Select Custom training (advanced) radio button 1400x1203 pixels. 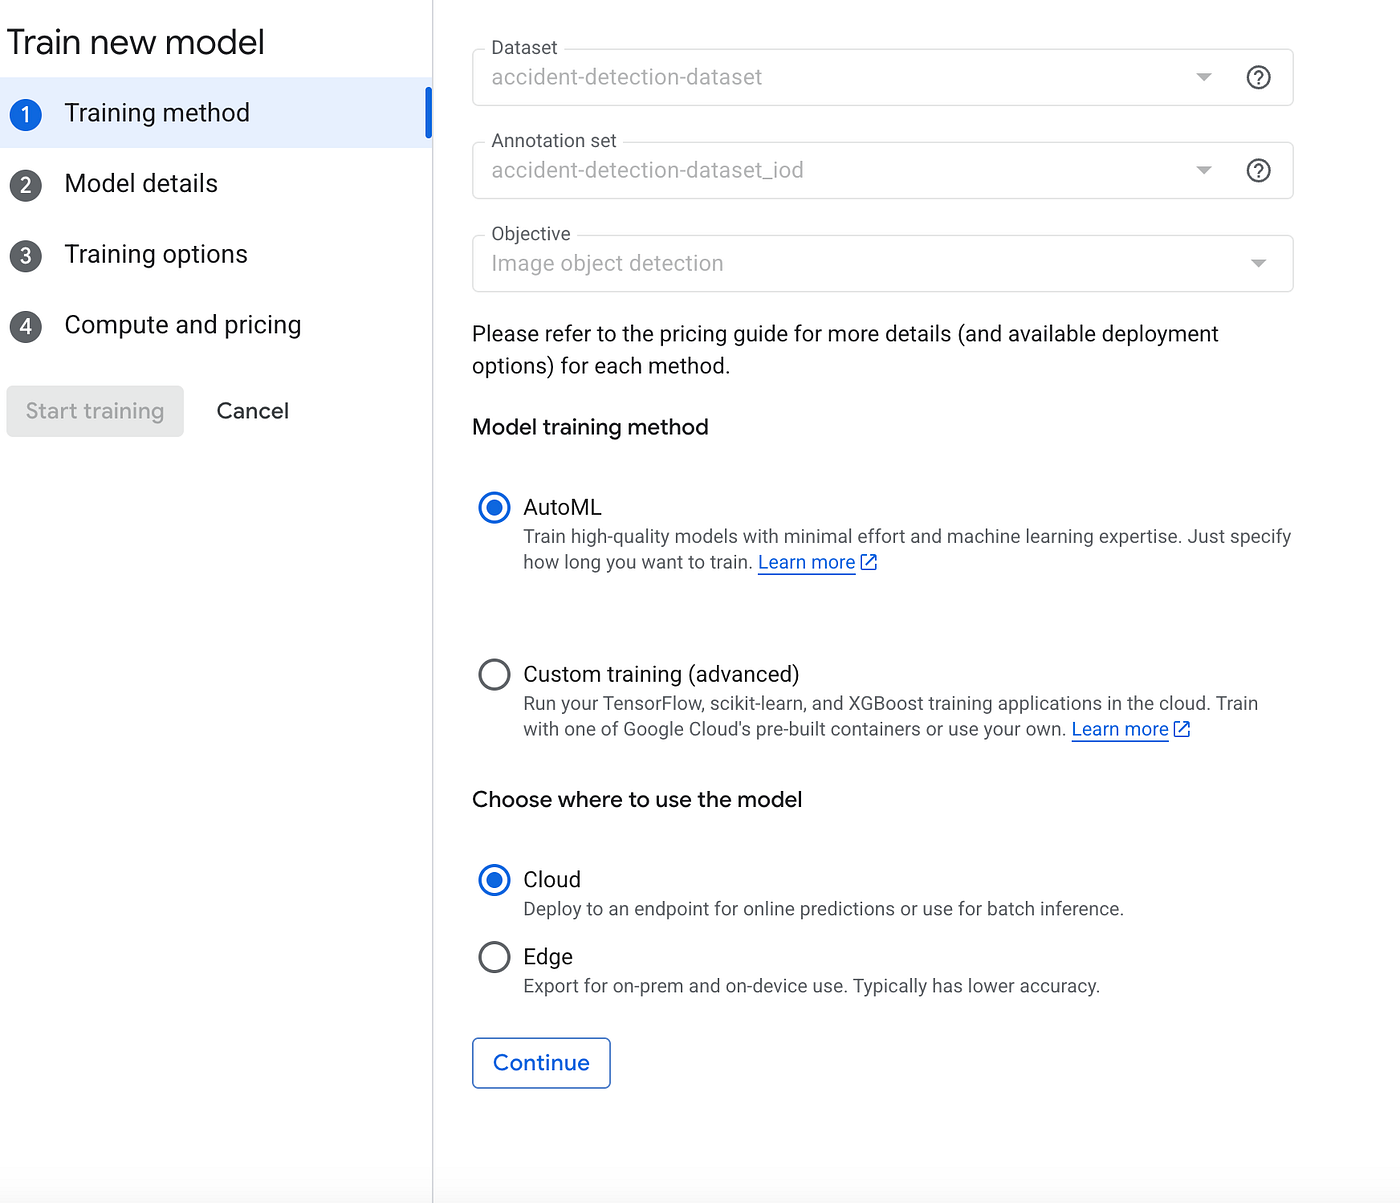coord(494,674)
